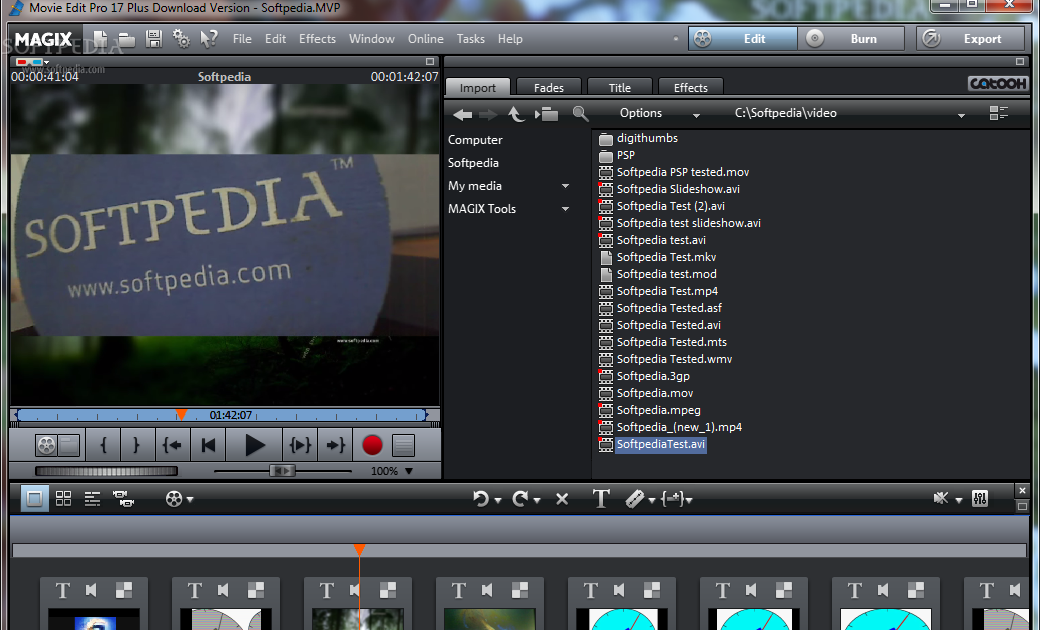Switch to the Title tab
The image size is (1040, 630).
tap(619, 88)
